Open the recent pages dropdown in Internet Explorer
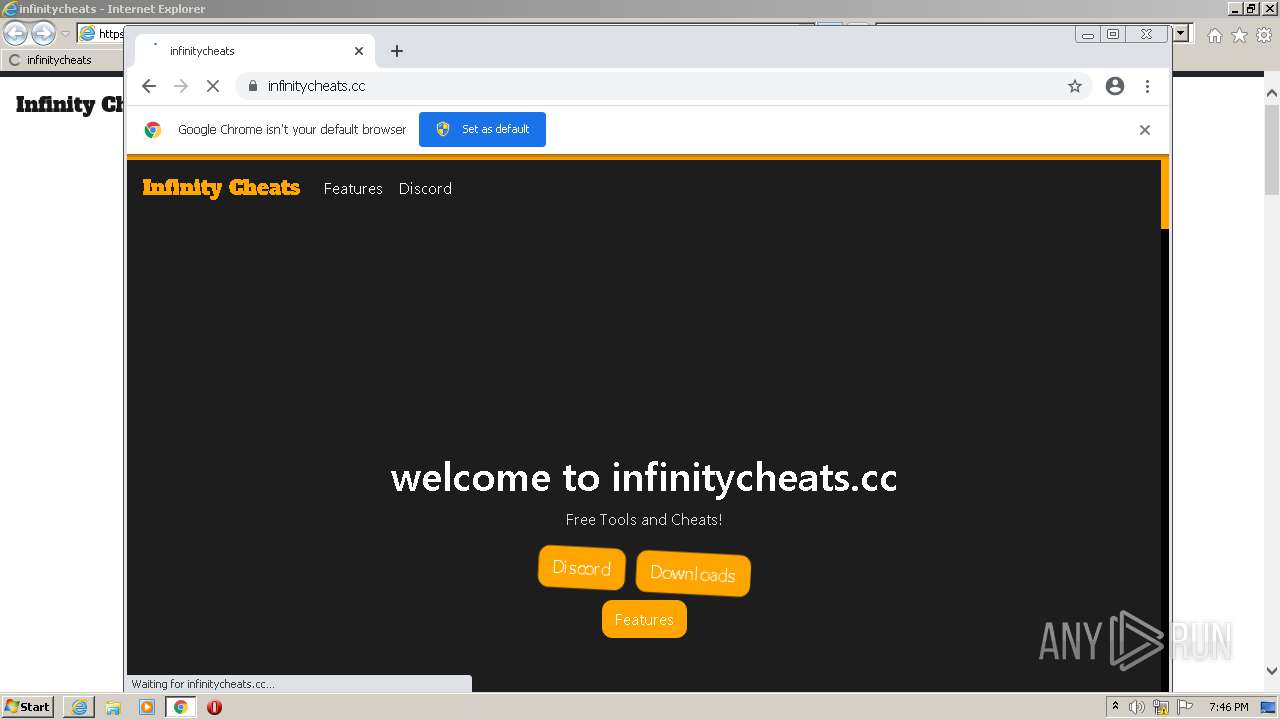 [x=65, y=34]
